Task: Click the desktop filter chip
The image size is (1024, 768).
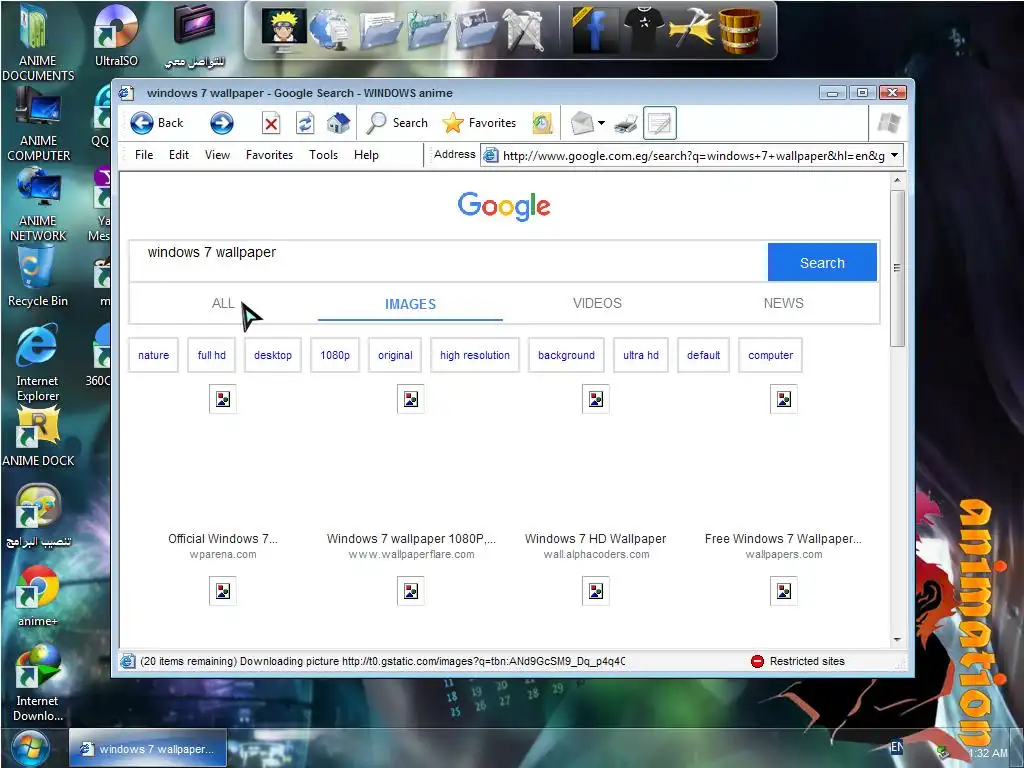Action: (x=273, y=355)
